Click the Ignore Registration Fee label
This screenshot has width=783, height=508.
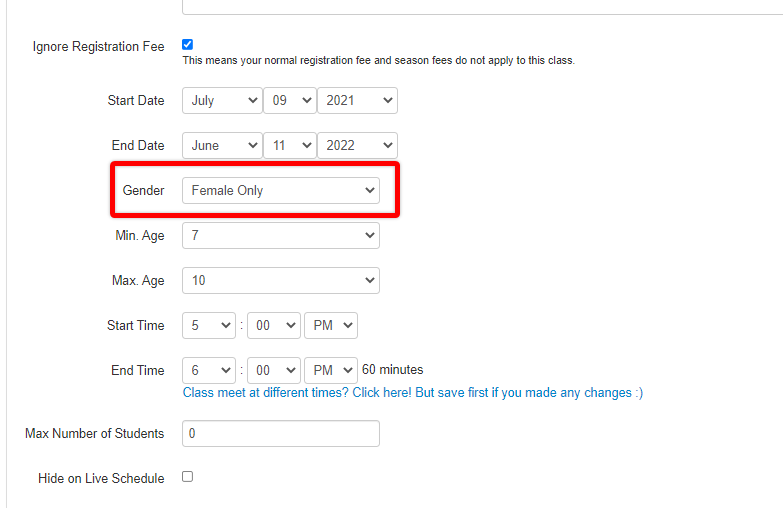pos(98,46)
